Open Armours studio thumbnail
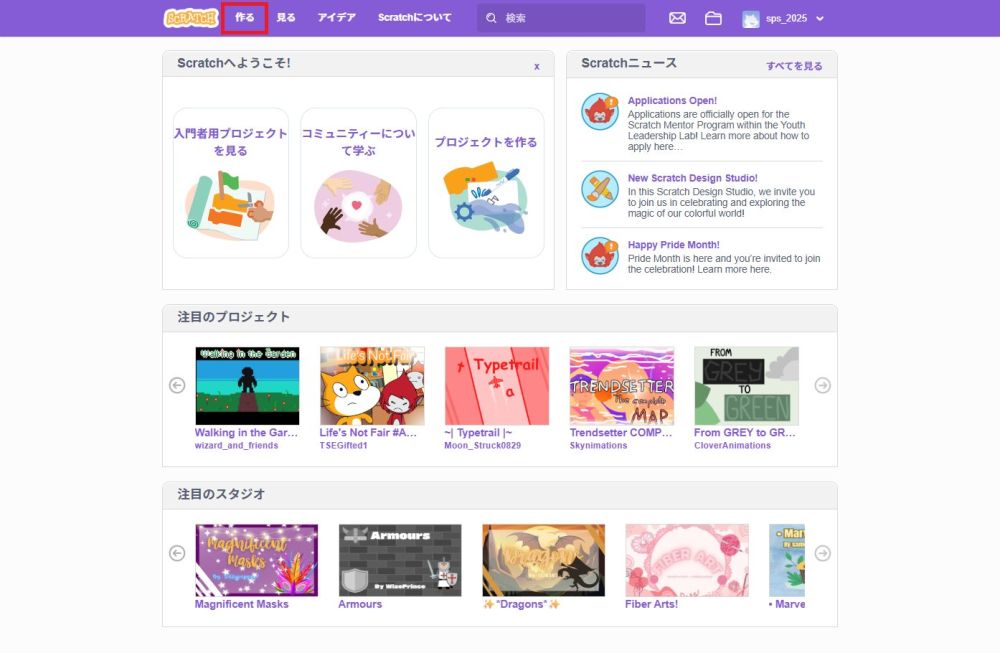Image resolution: width=1000 pixels, height=653 pixels. click(400, 561)
